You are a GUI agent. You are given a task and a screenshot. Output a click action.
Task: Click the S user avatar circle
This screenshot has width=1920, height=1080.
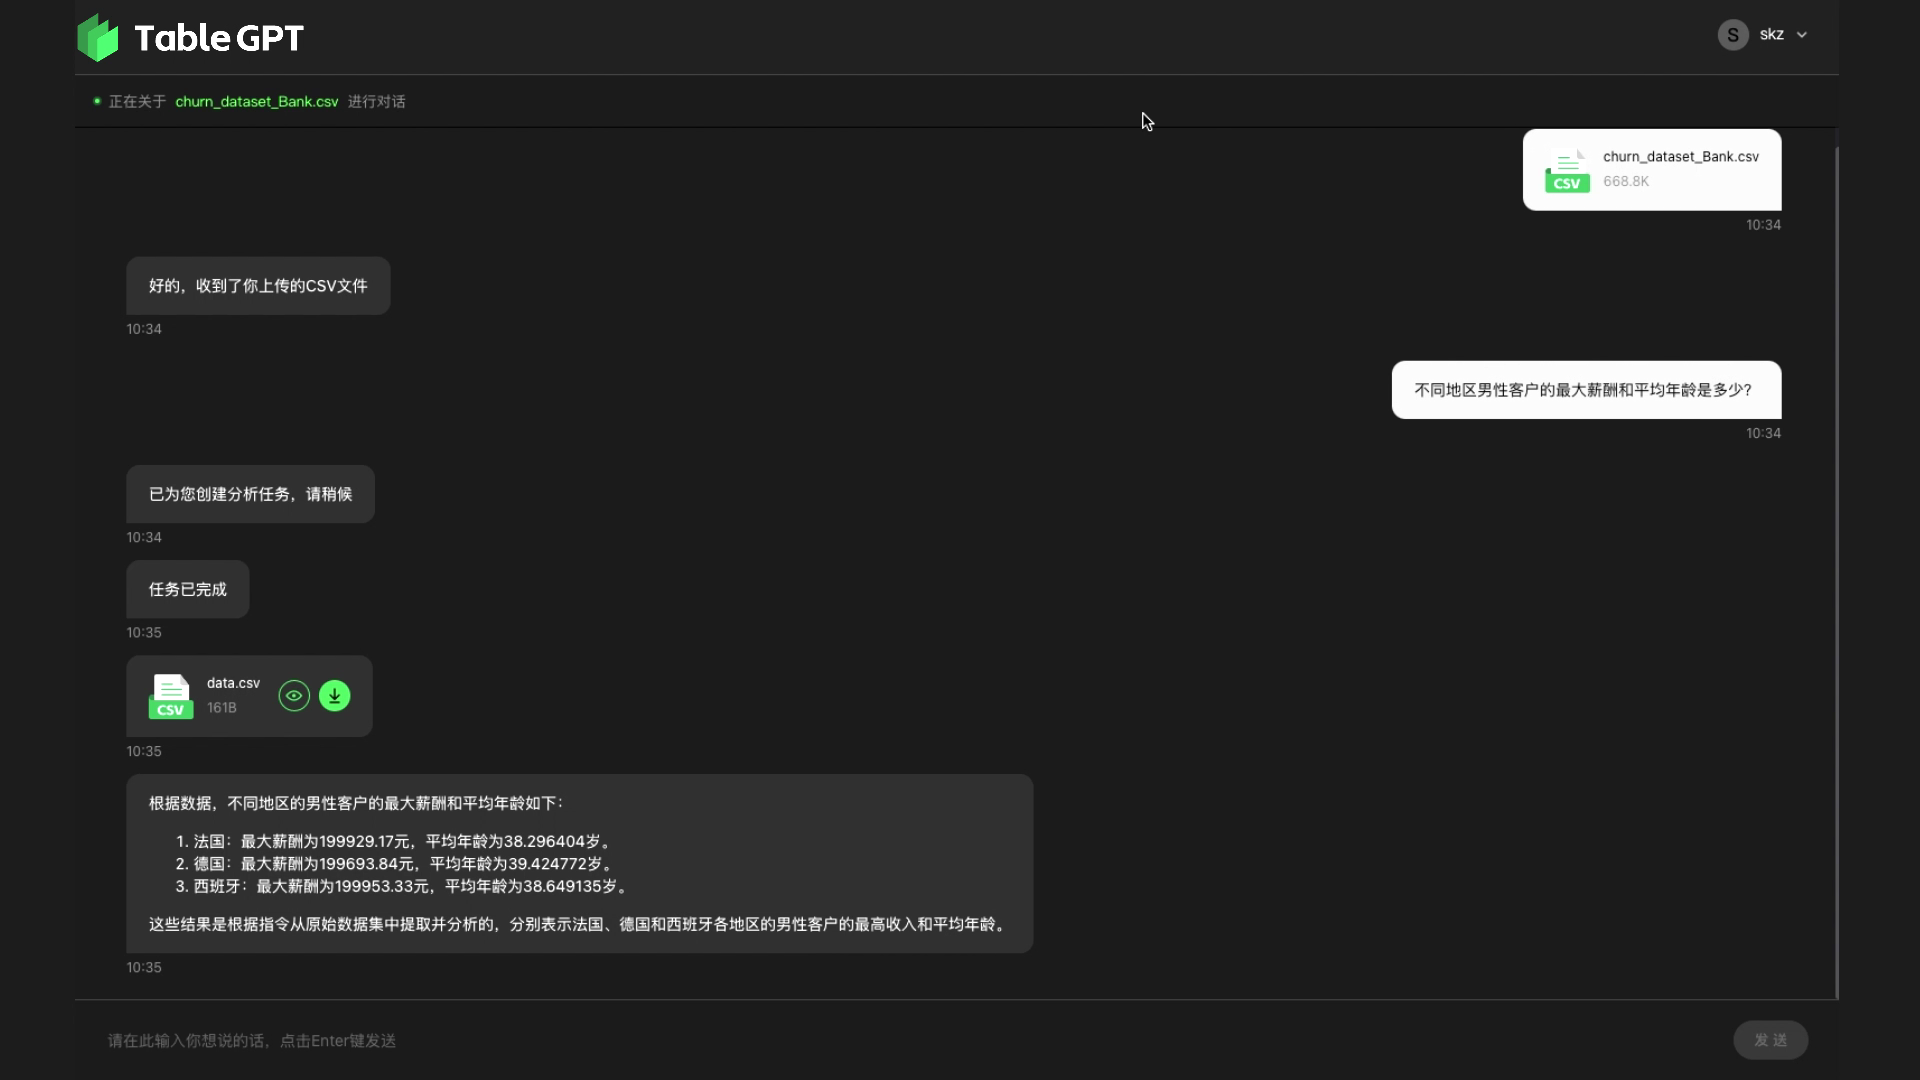[x=1732, y=35]
